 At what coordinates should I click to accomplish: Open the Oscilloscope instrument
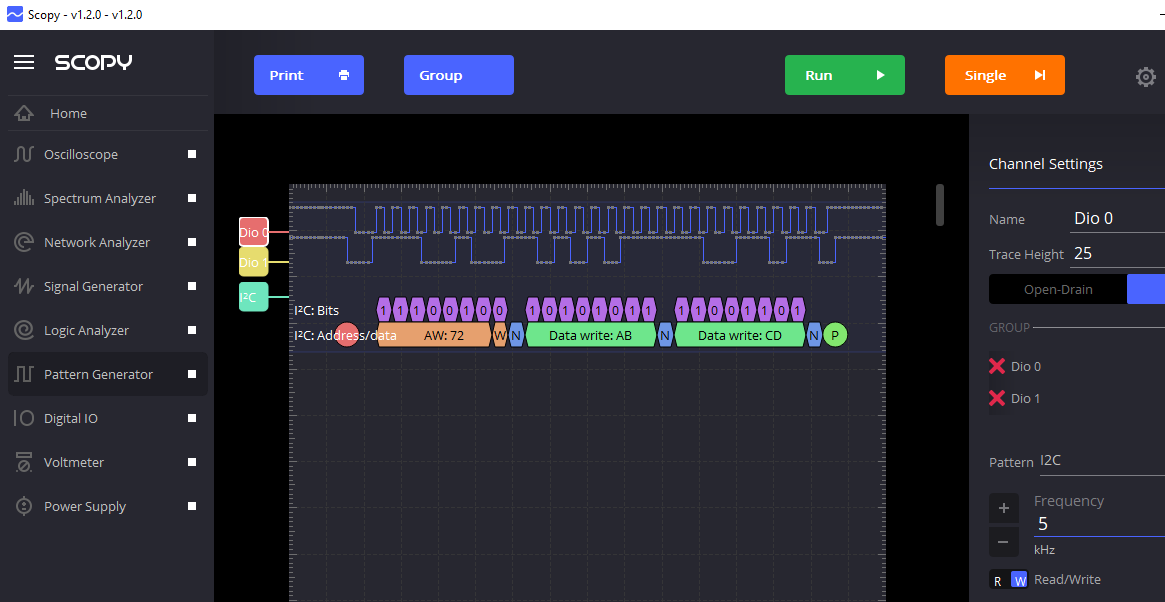tap(107, 155)
